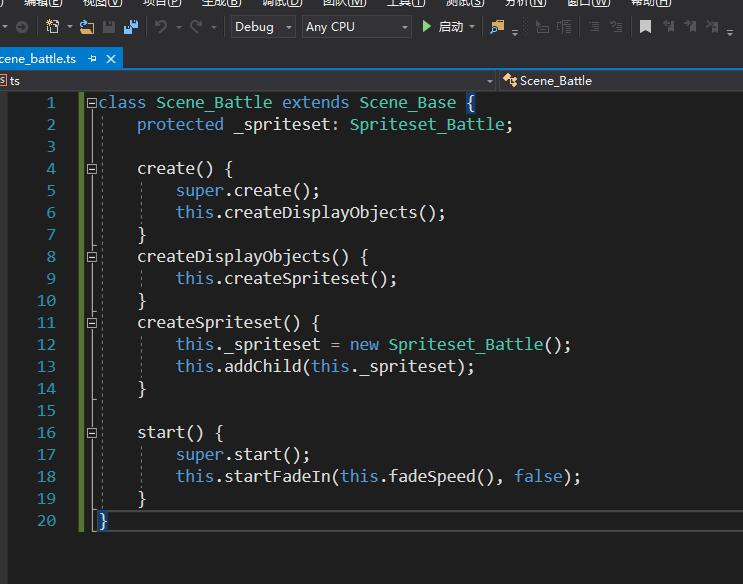Open the 项目(P) menu

[x=162, y=3]
